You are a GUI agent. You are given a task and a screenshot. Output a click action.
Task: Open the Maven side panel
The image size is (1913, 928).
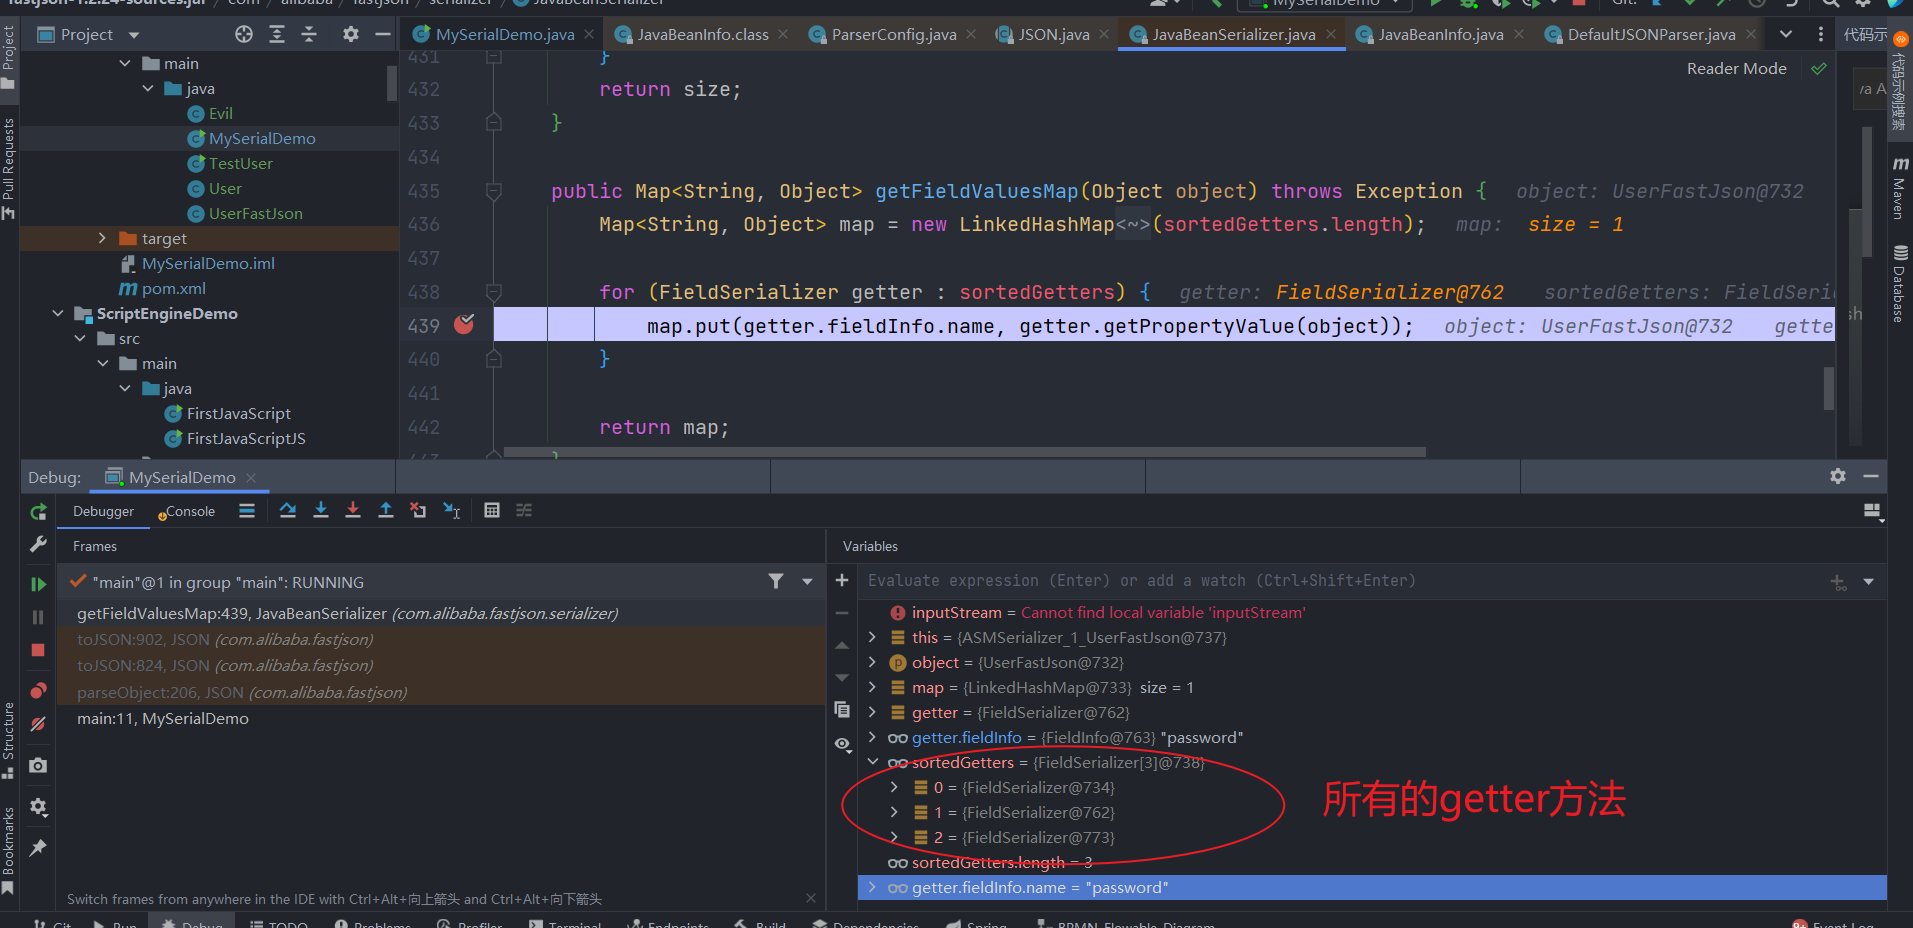click(x=1899, y=186)
